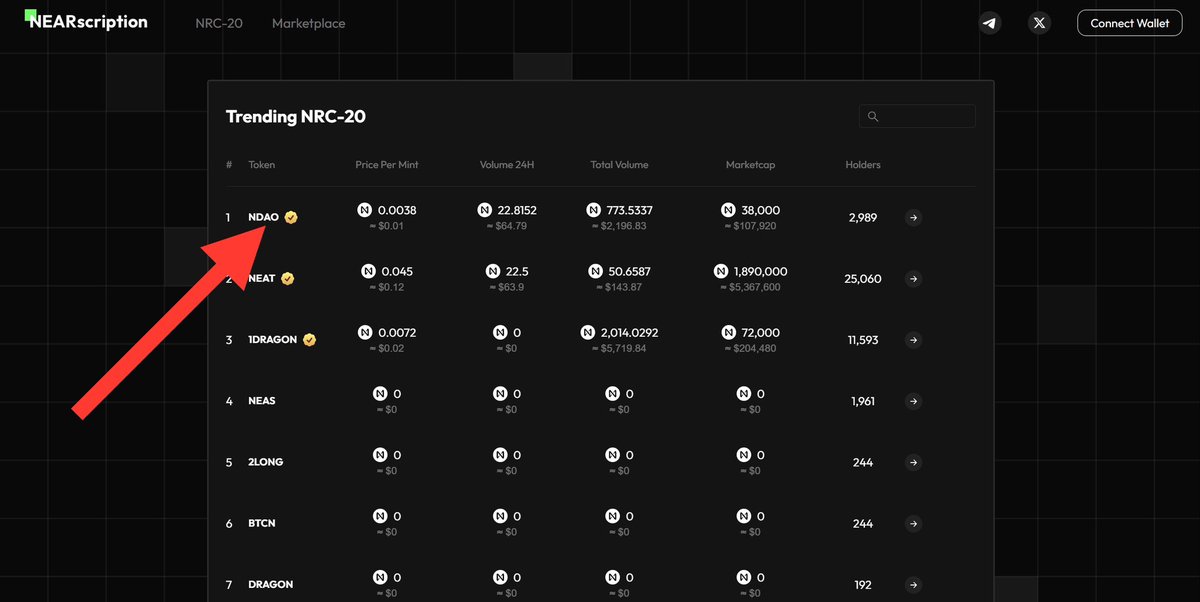
Task: Click NDAO marketcap 38,000
Action: pyautogui.click(x=760, y=211)
